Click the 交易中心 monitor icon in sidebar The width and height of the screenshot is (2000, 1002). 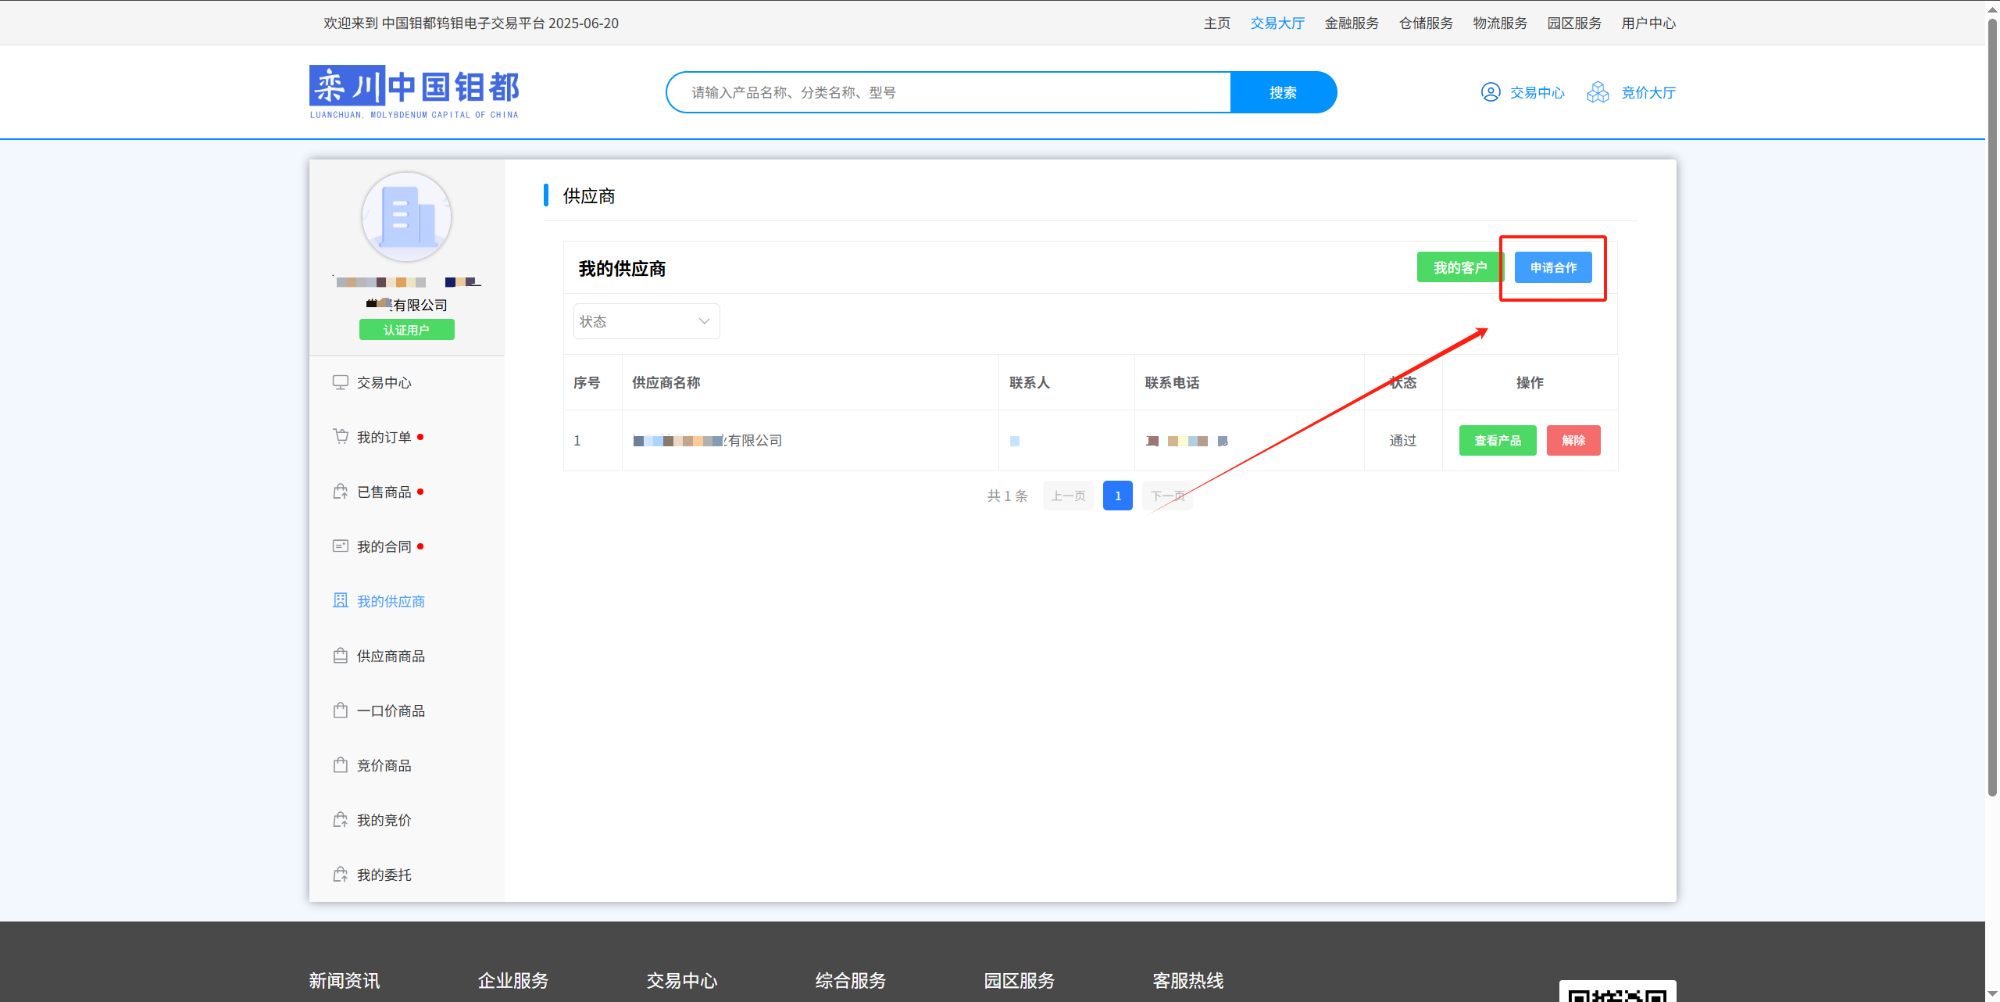[x=340, y=382]
